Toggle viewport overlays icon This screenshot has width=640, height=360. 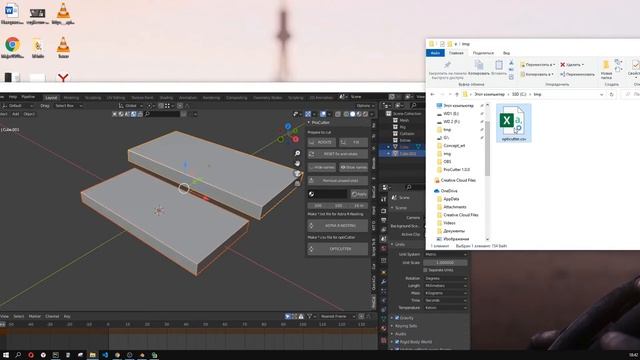[x=323, y=114]
